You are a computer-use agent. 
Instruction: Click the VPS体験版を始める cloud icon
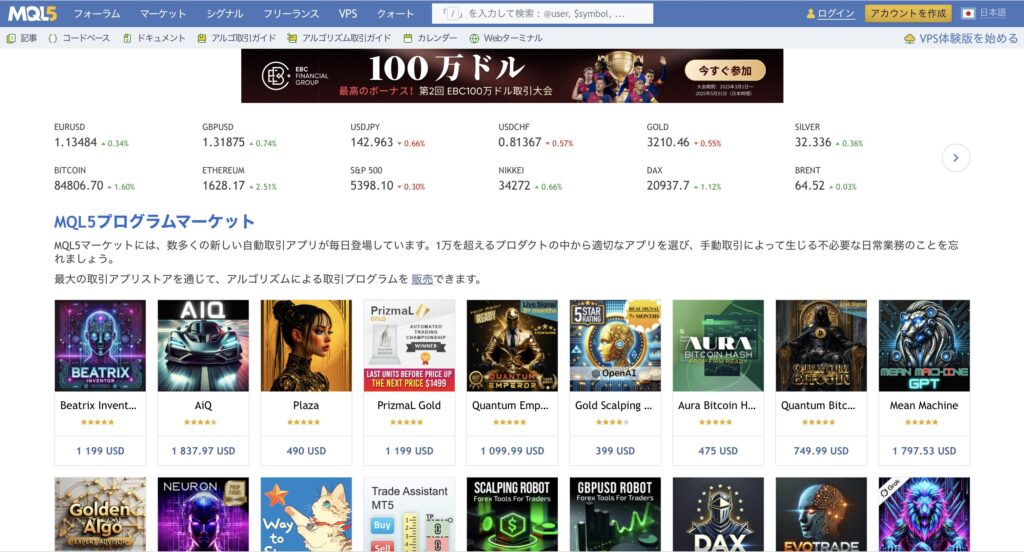pos(909,39)
